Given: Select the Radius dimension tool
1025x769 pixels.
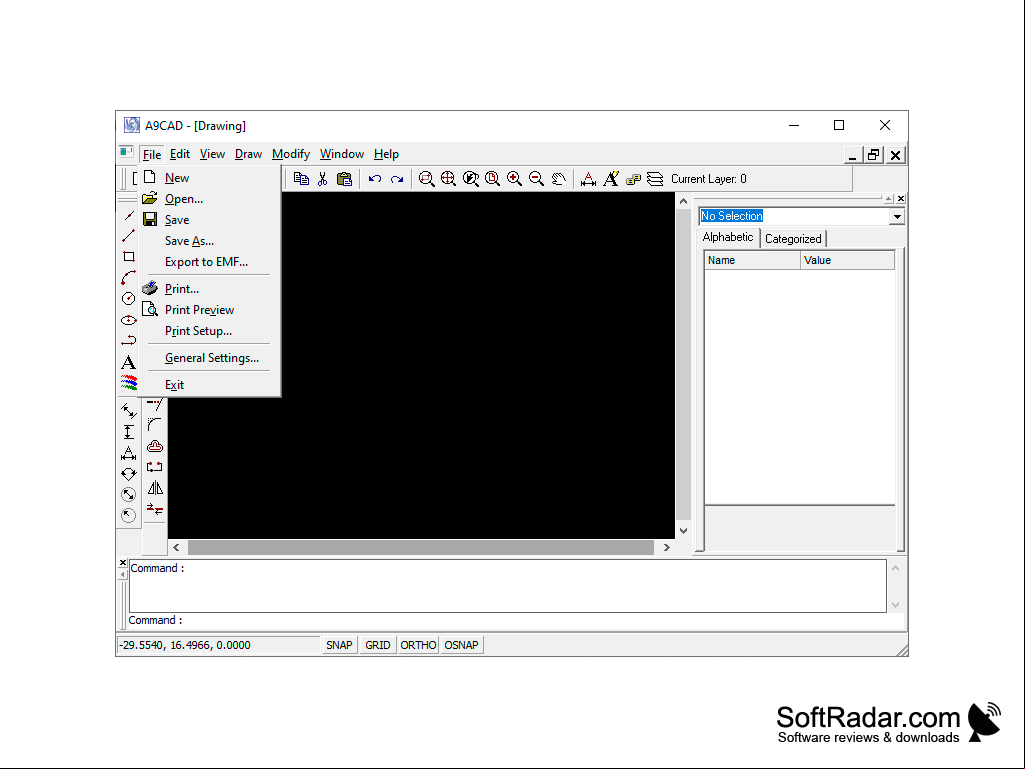Looking at the screenshot, I should 129,515.
